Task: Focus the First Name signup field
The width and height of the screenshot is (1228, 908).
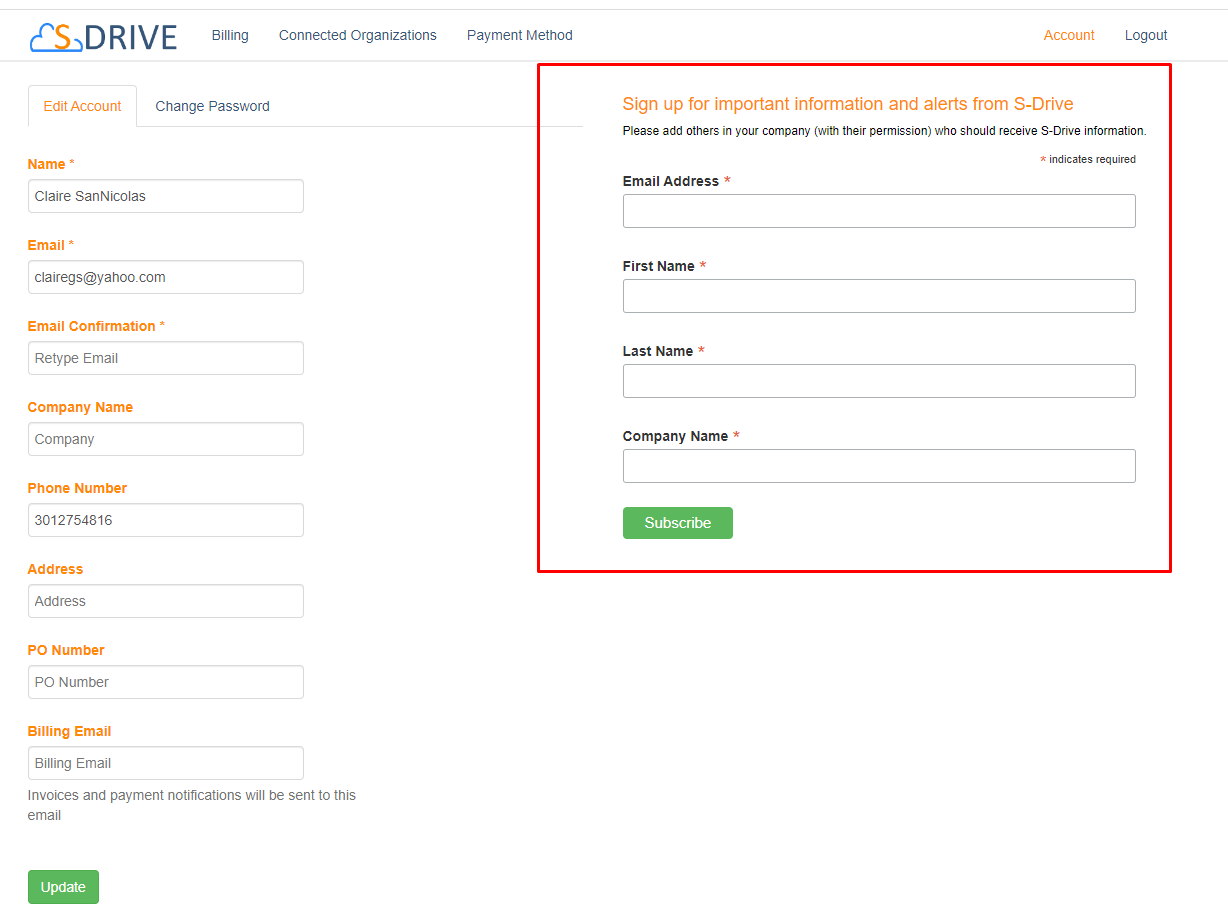Action: coord(878,296)
